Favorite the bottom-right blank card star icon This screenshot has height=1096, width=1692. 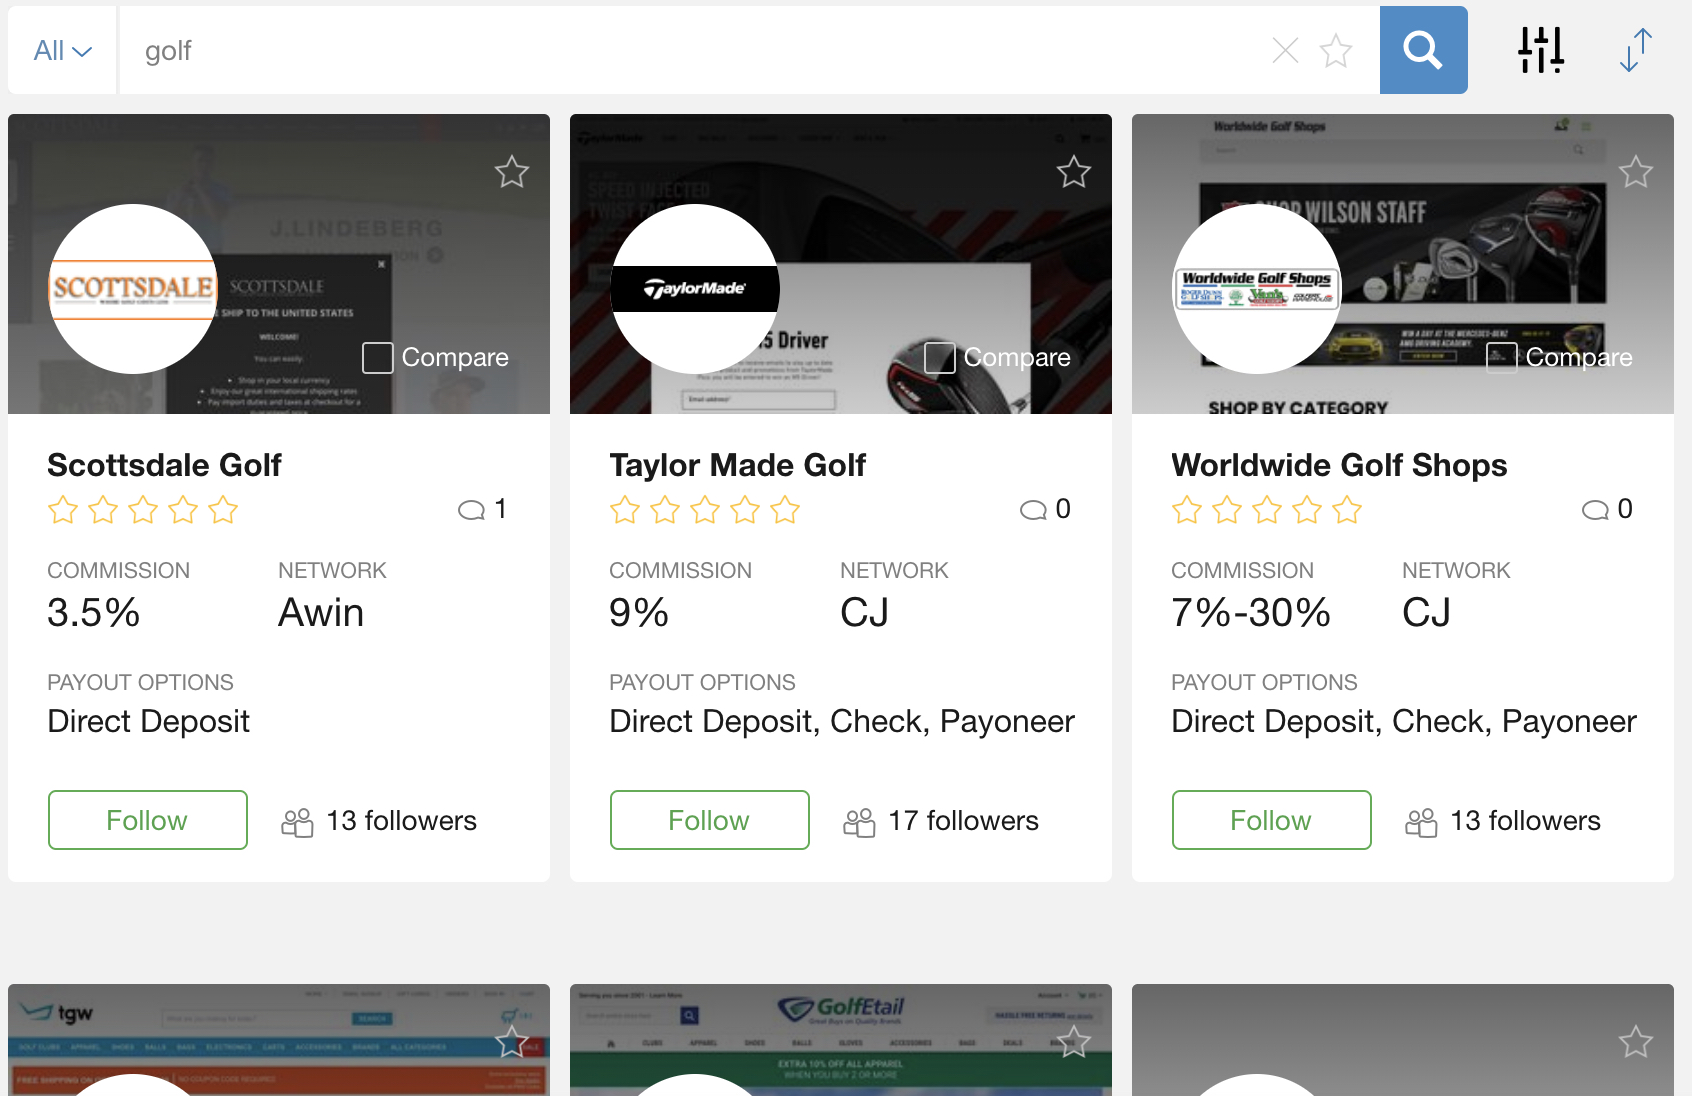tap(1636, 1042)
